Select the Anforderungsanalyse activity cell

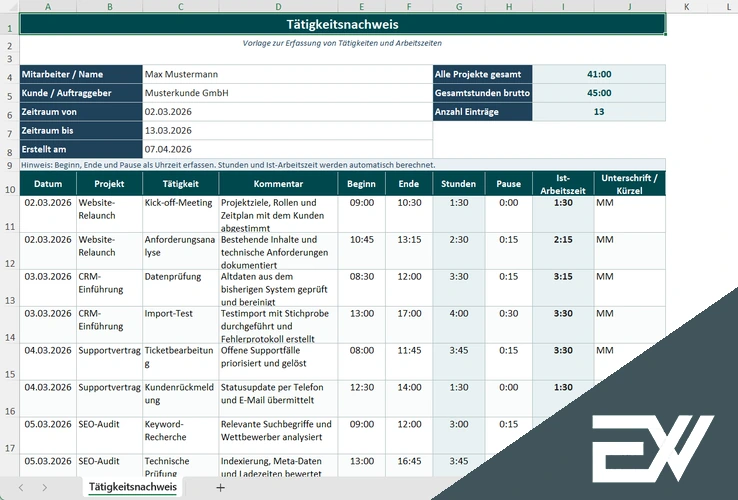181,251
